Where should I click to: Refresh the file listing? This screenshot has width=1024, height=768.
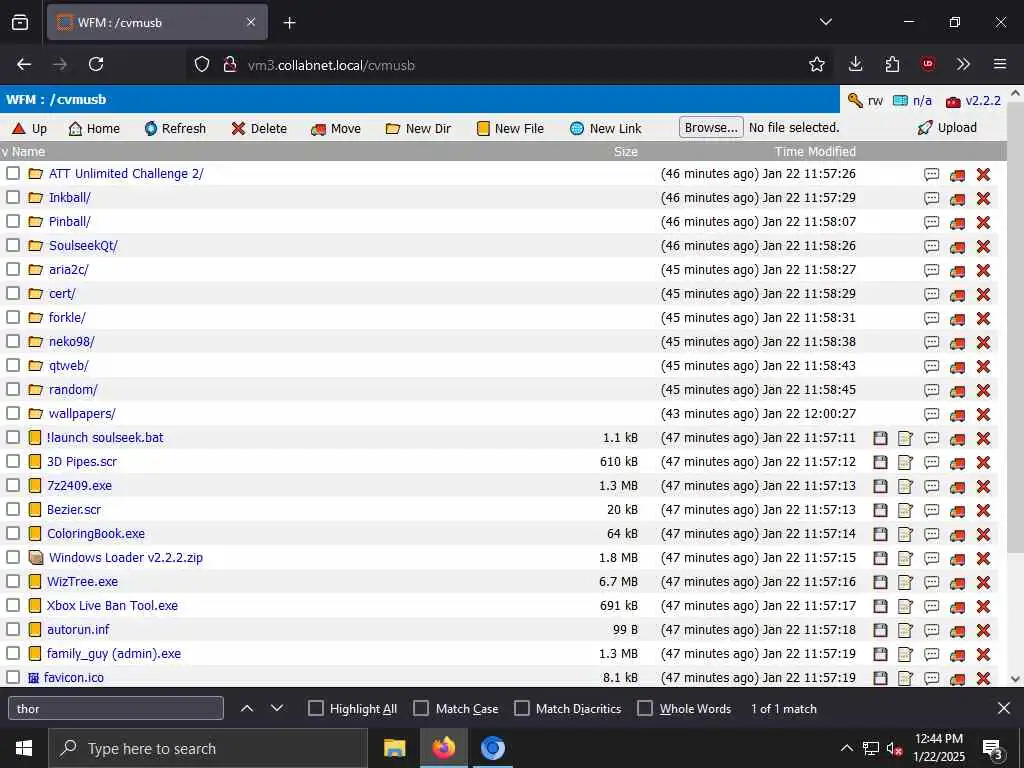(x=175, y=129)
